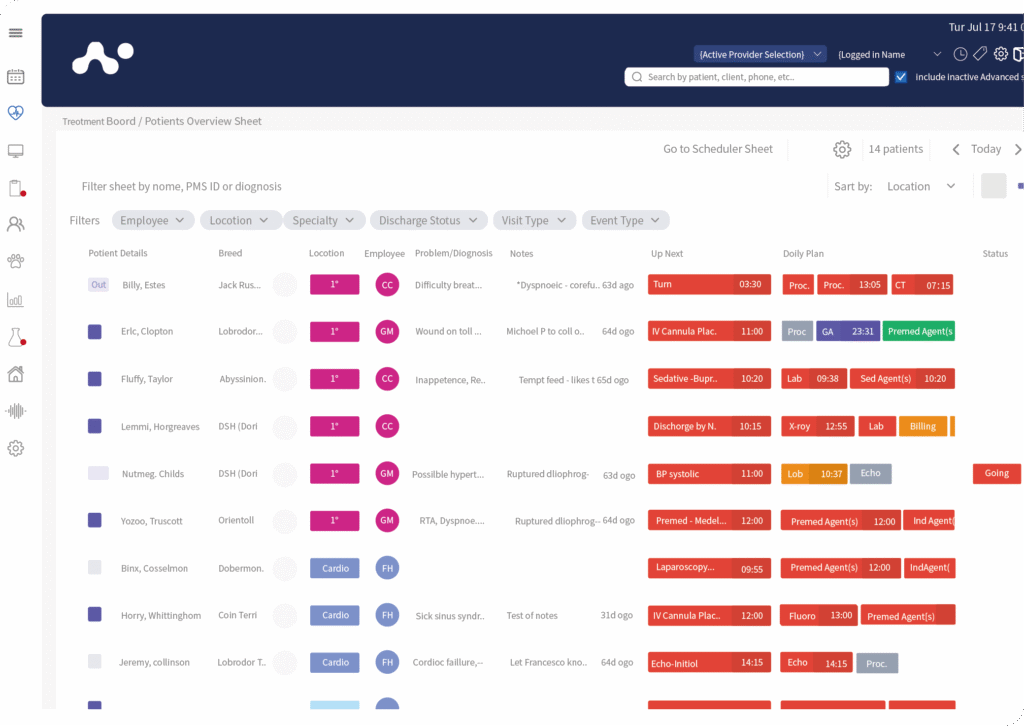Open sheet settings gear beside 14 patients
Screen dimensions: 1024x726
coord(842,149)
